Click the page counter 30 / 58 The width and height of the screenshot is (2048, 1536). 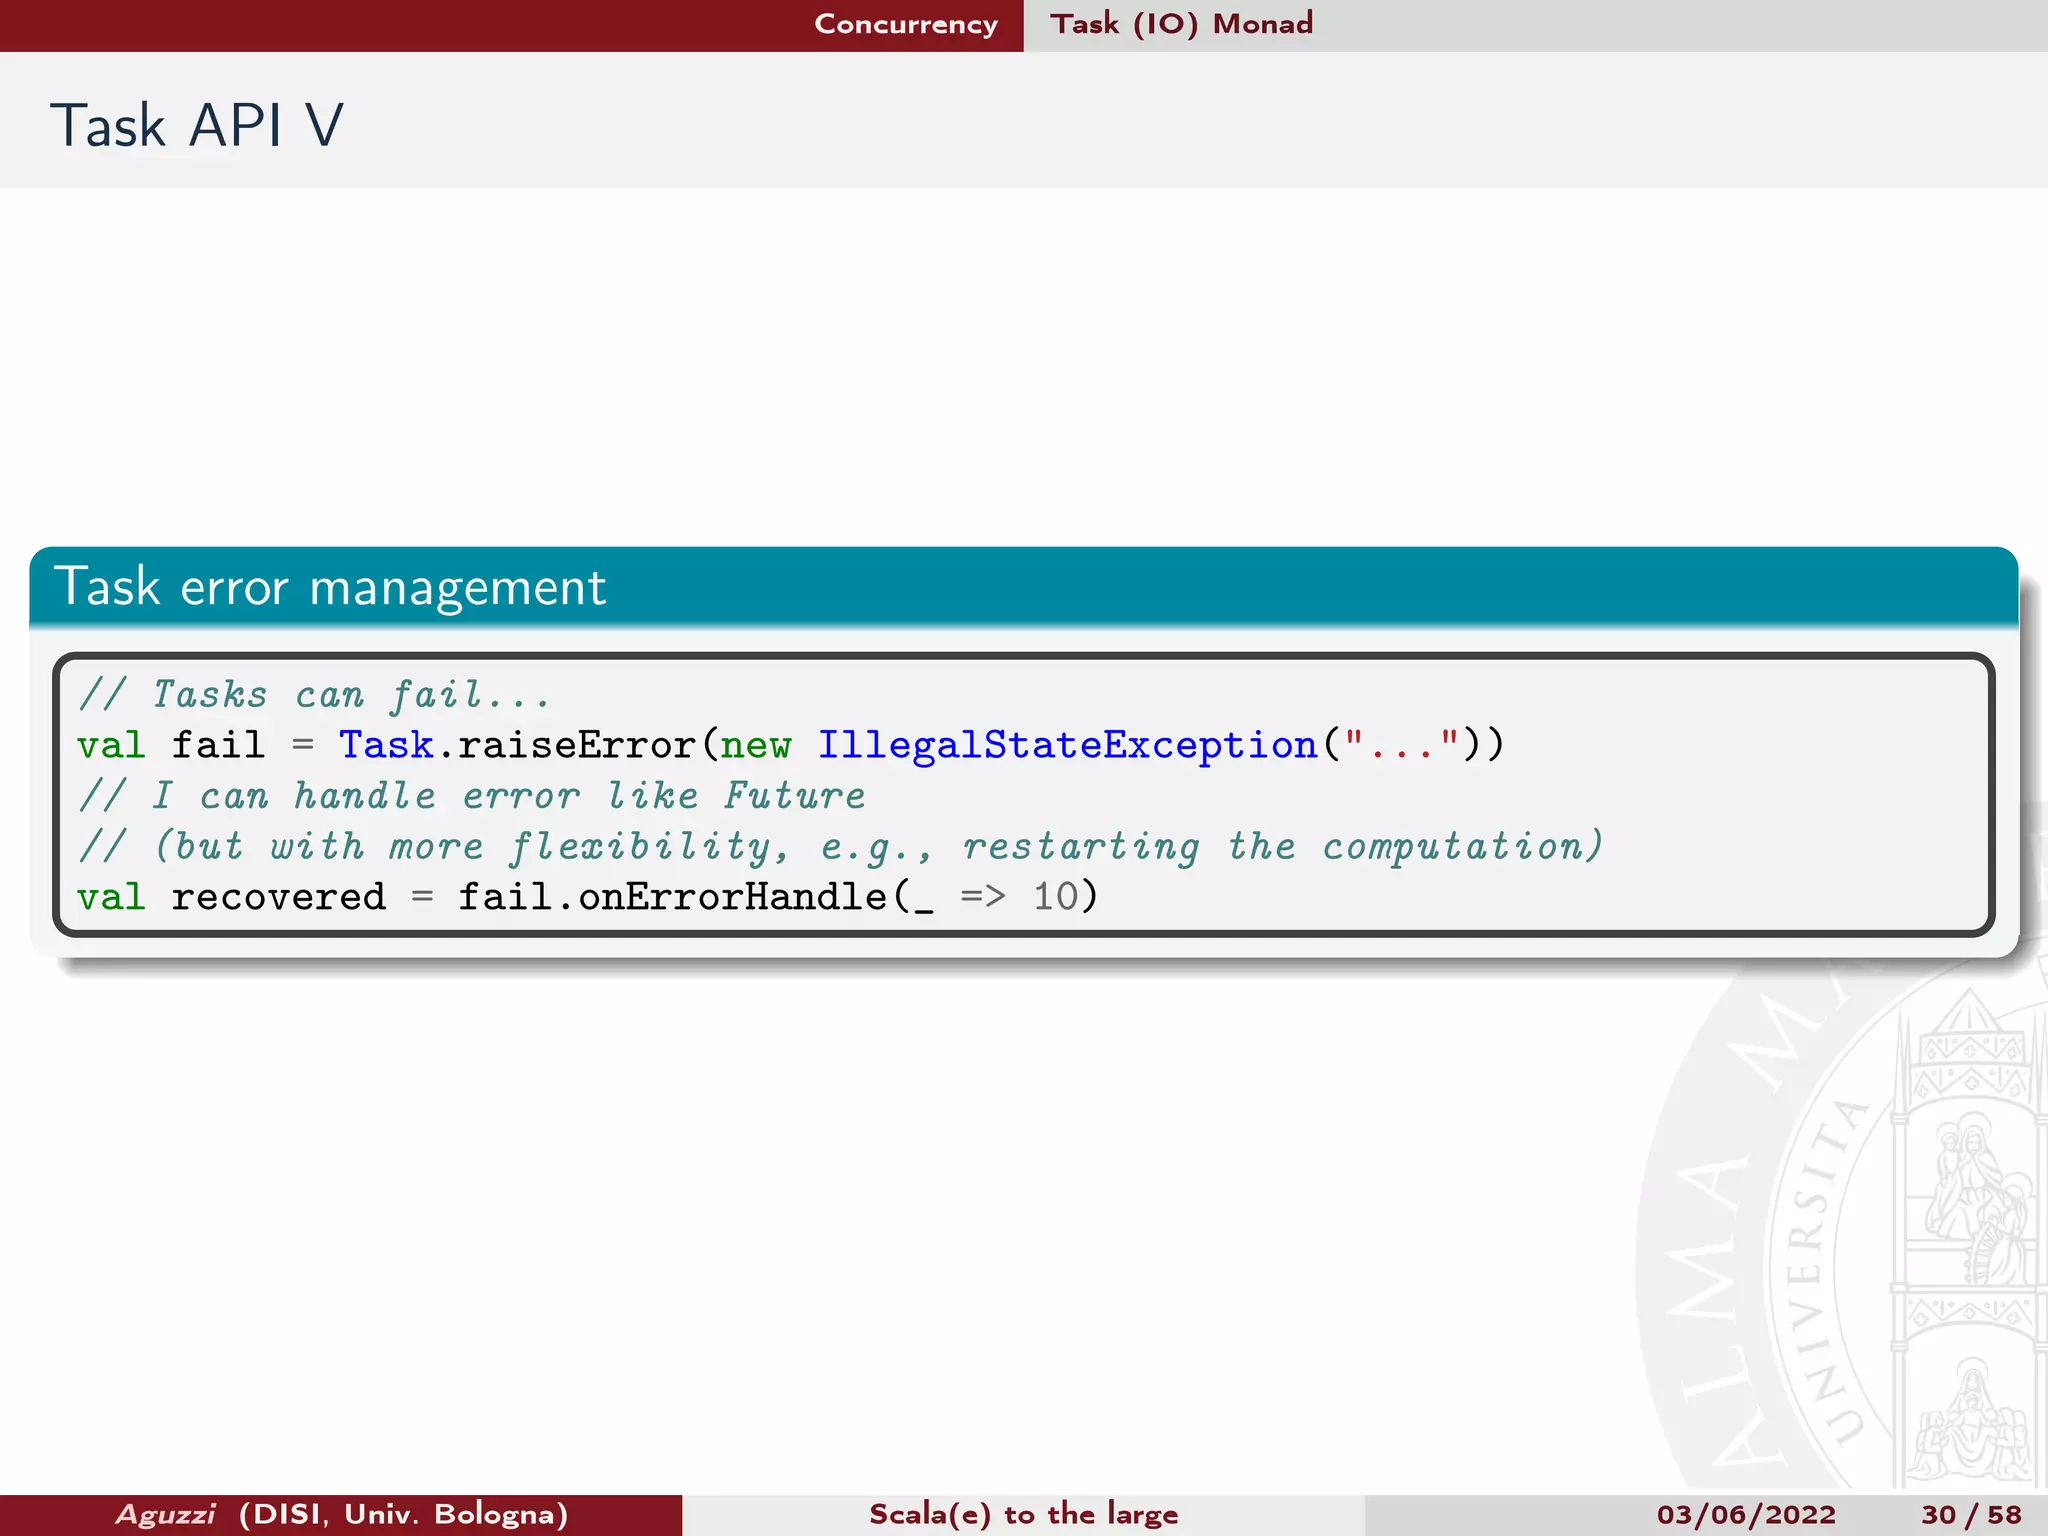click(1971, 1514)
